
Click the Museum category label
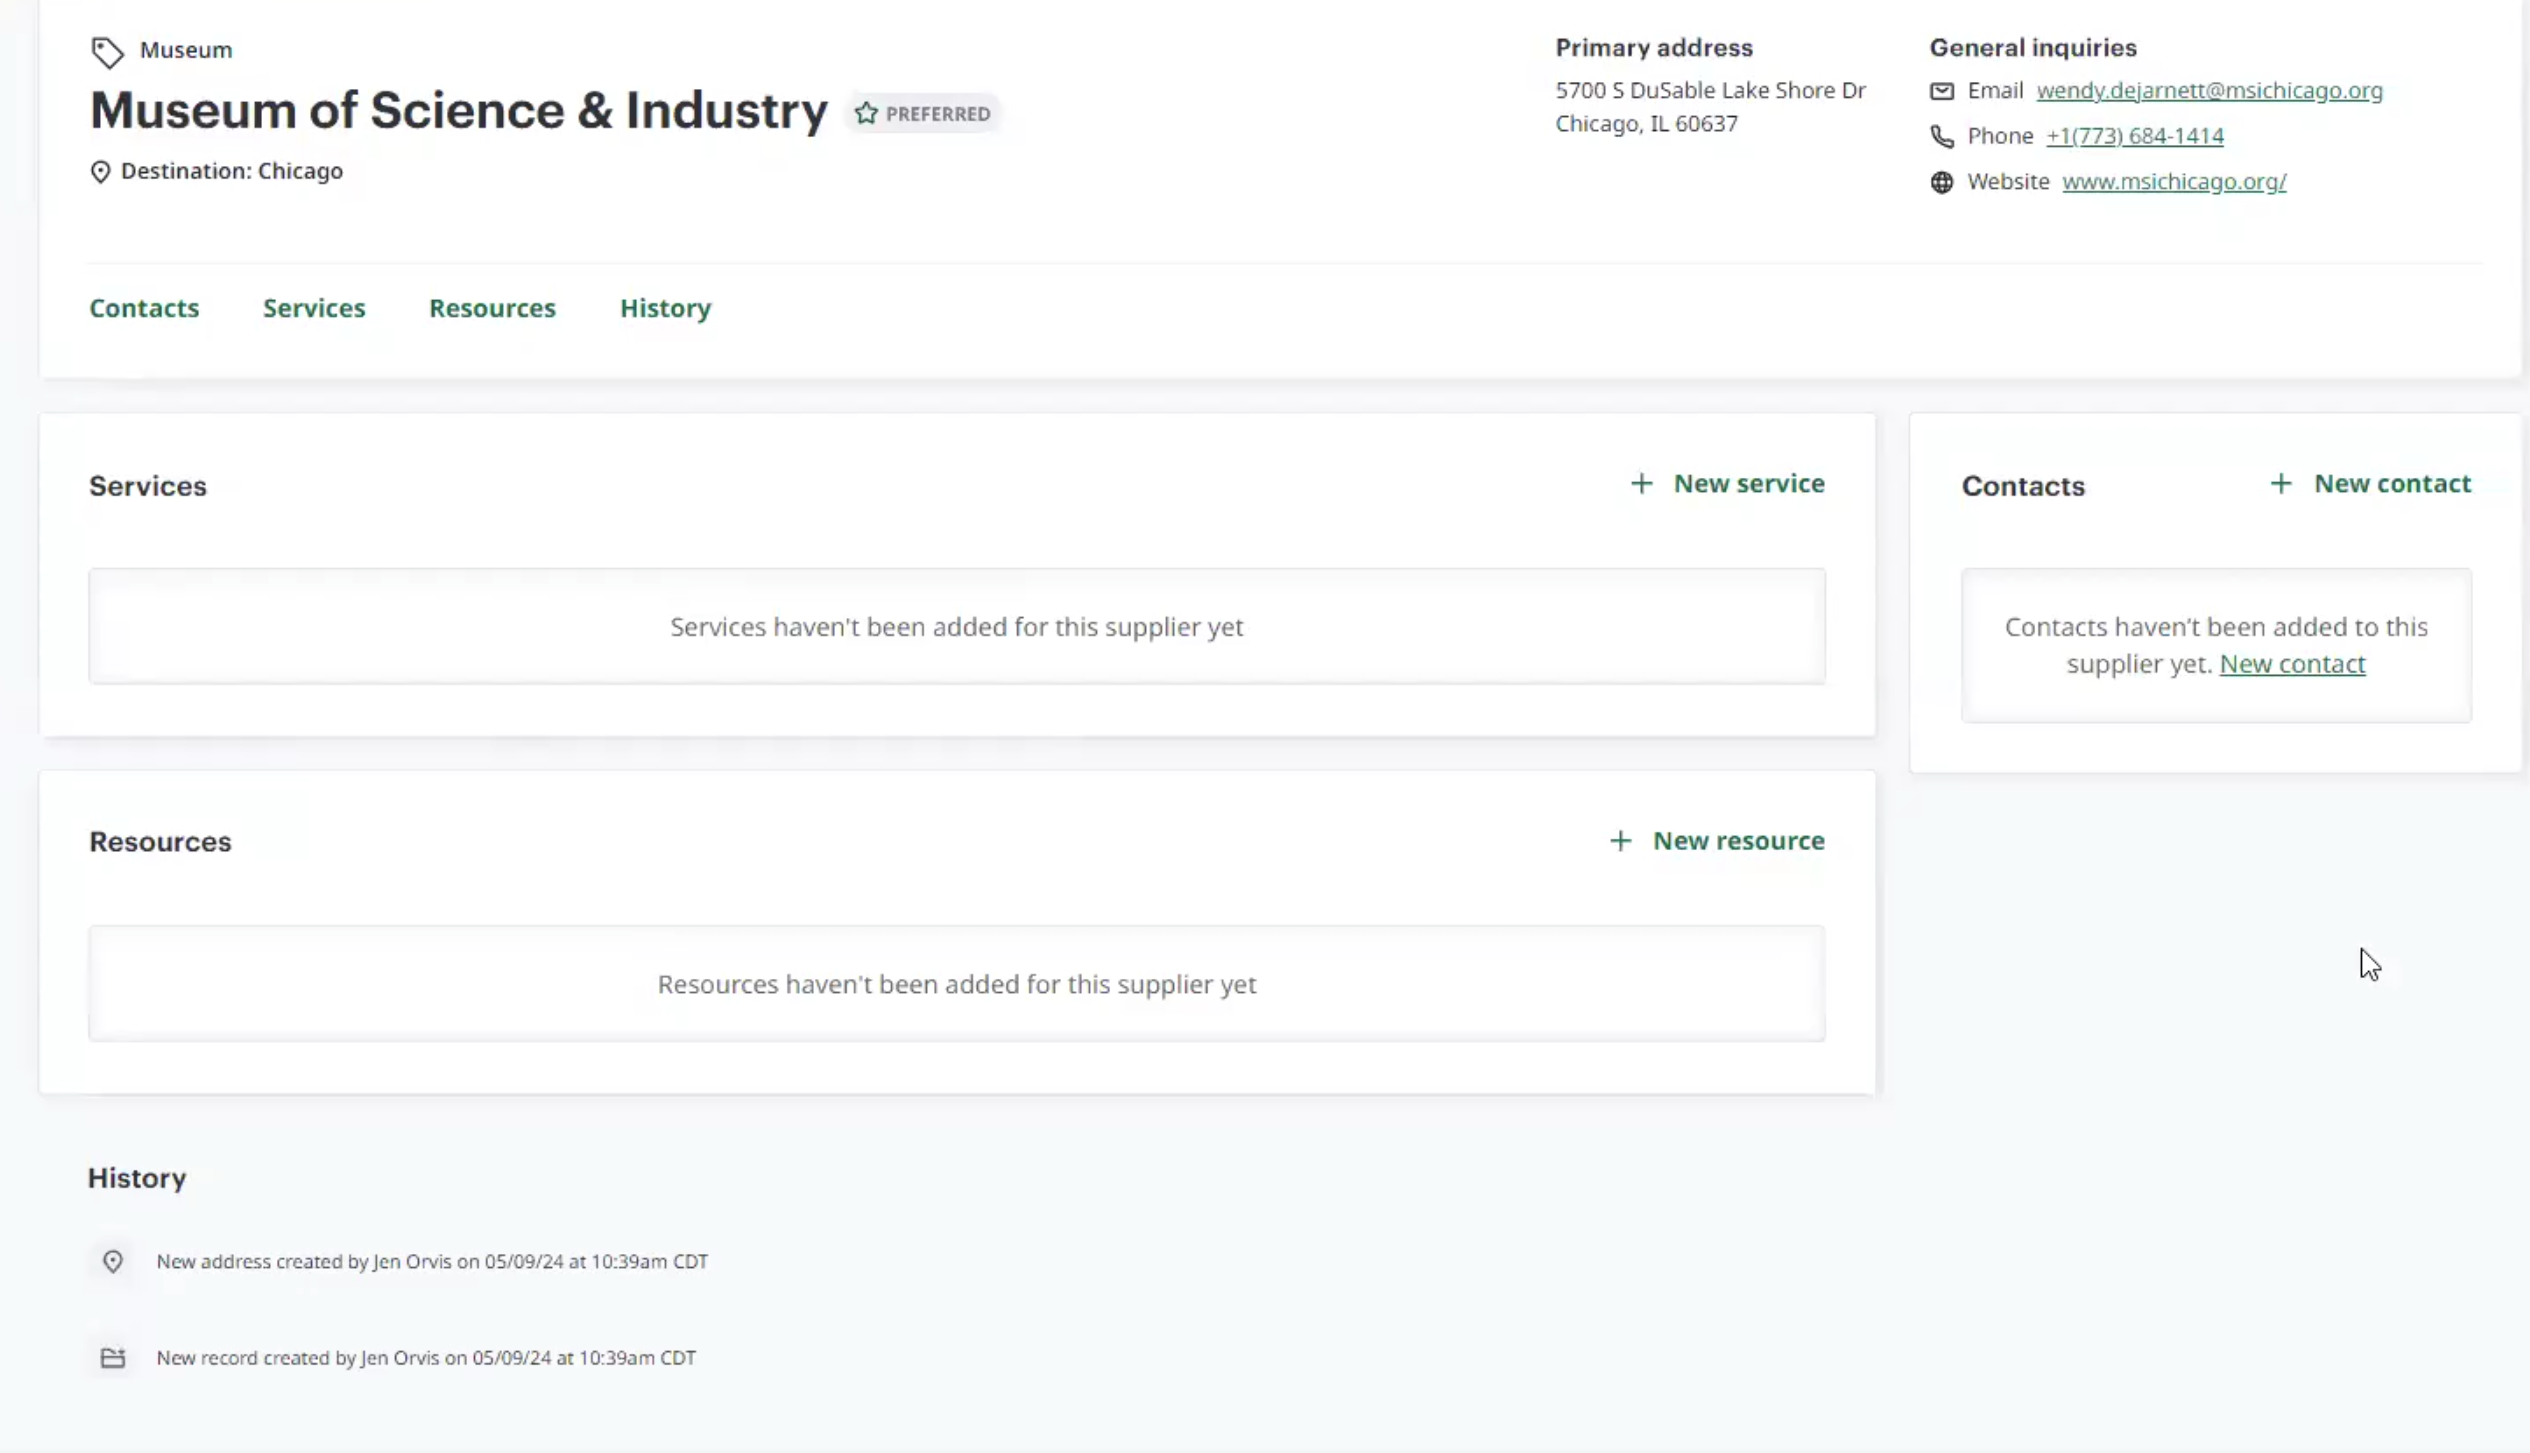186,50
